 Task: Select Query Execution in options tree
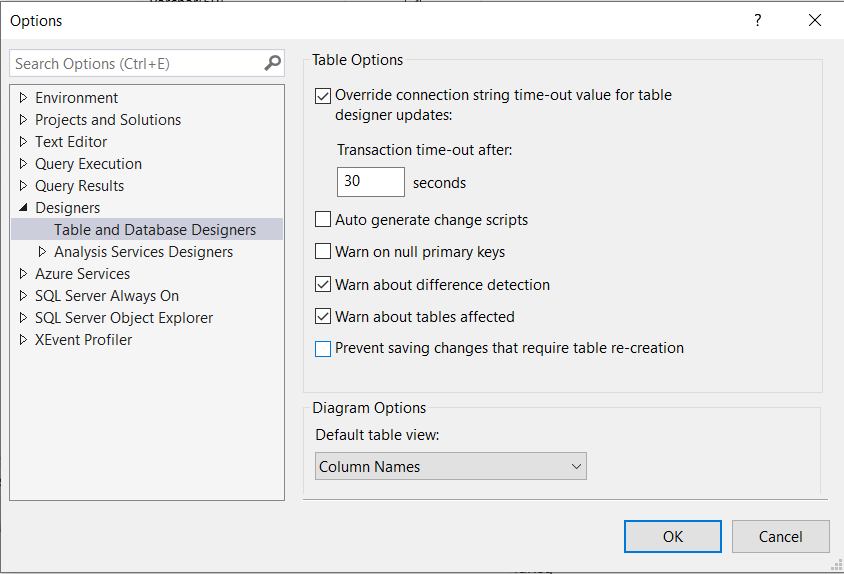88,164
